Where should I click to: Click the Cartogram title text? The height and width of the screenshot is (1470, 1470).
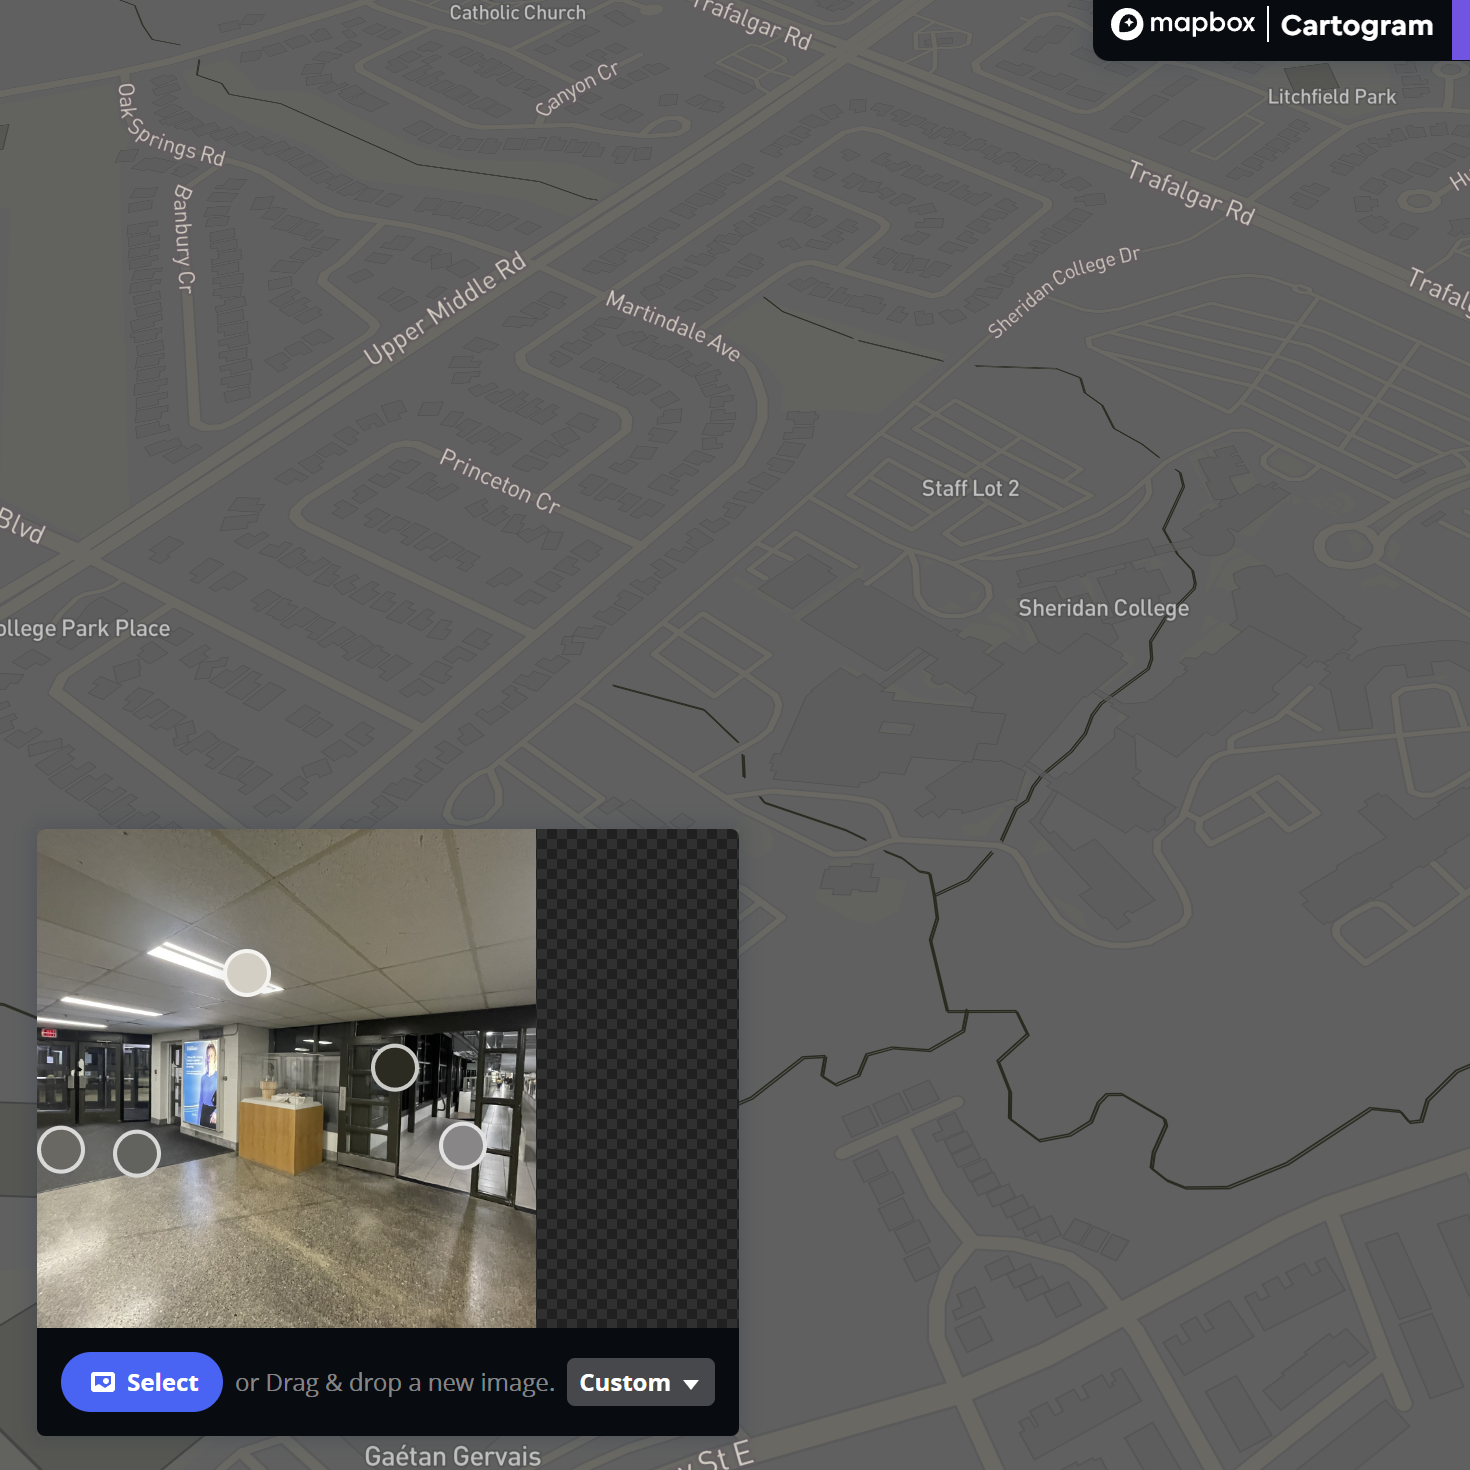click(1356, 26)
